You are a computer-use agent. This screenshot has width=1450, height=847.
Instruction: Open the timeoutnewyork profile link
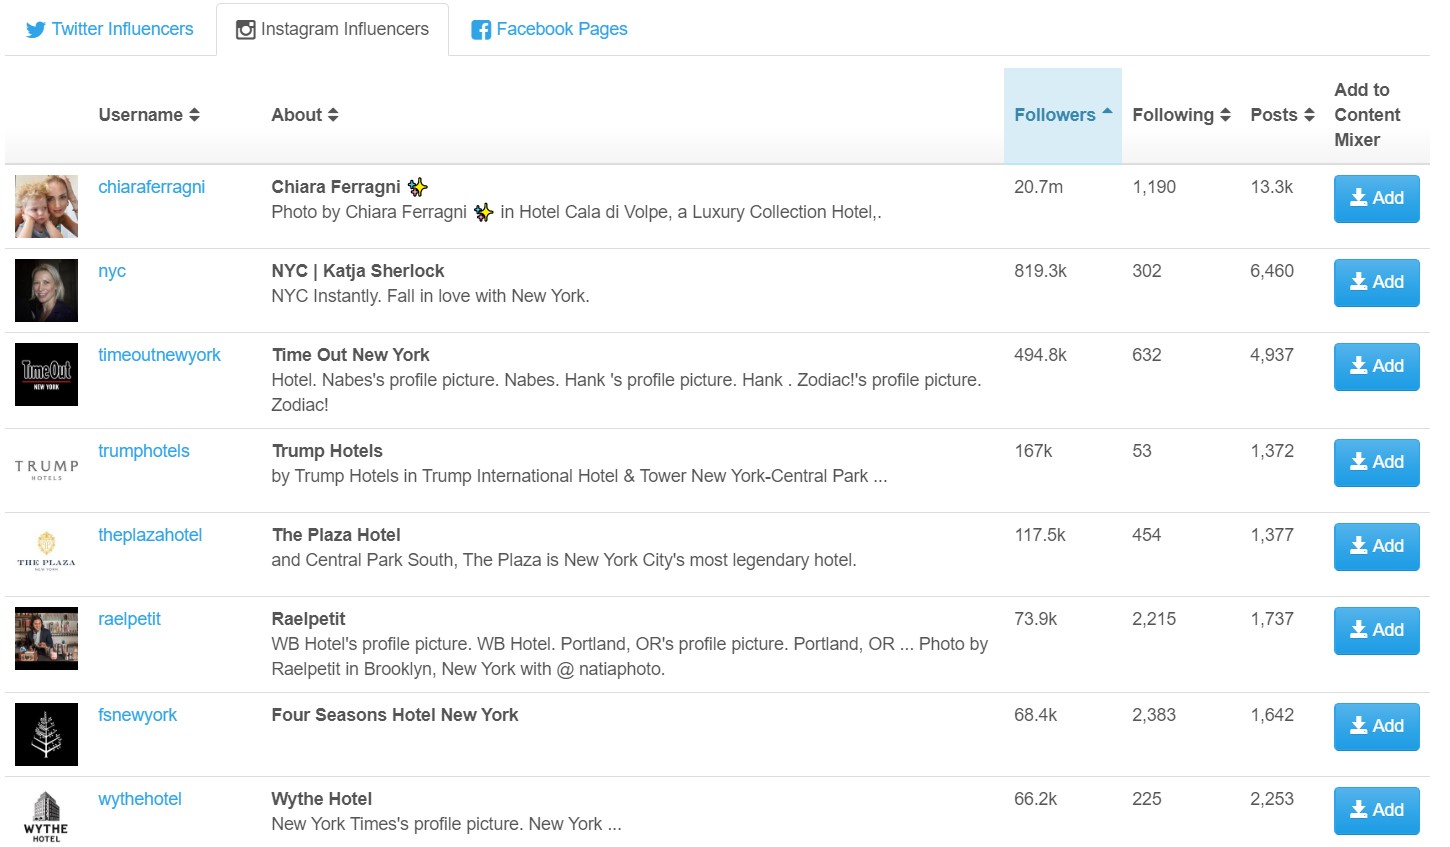pyautogui.click(x=159, y=355)
